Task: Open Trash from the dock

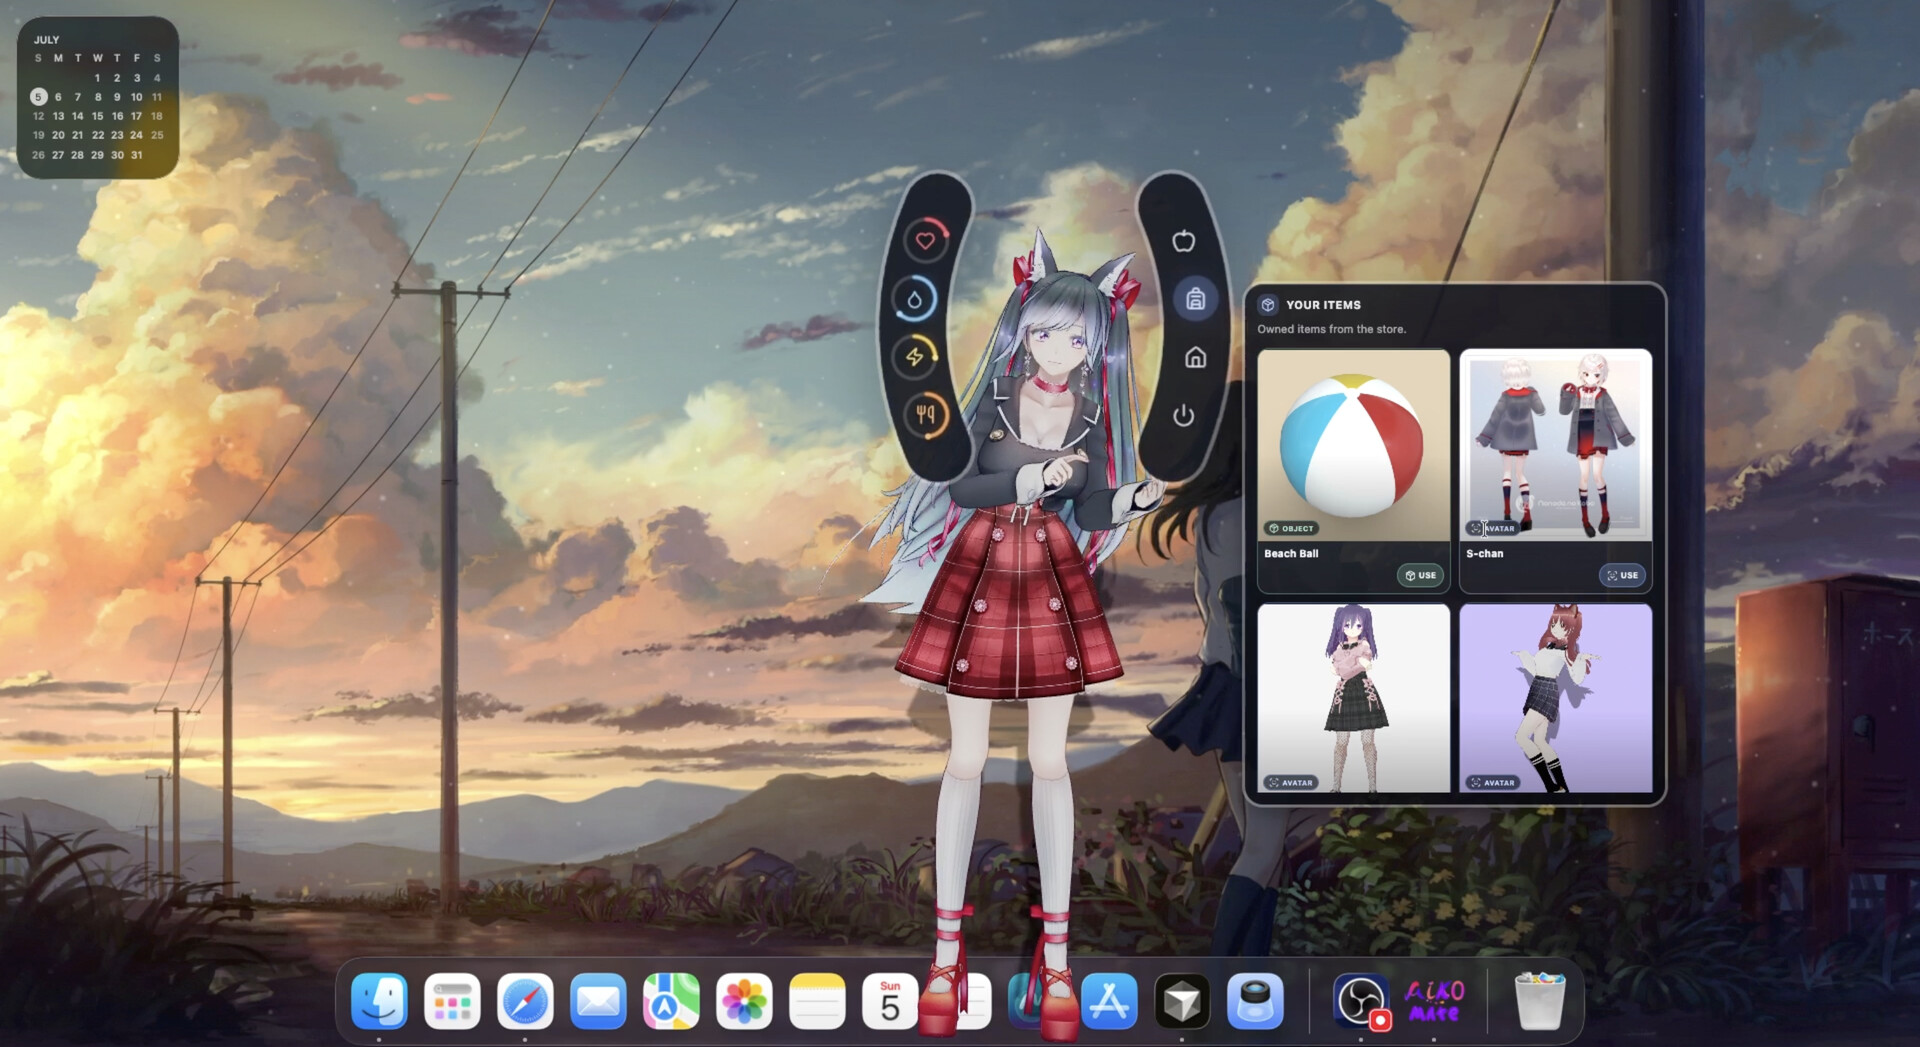Action: click(x=1540, y=1001)
